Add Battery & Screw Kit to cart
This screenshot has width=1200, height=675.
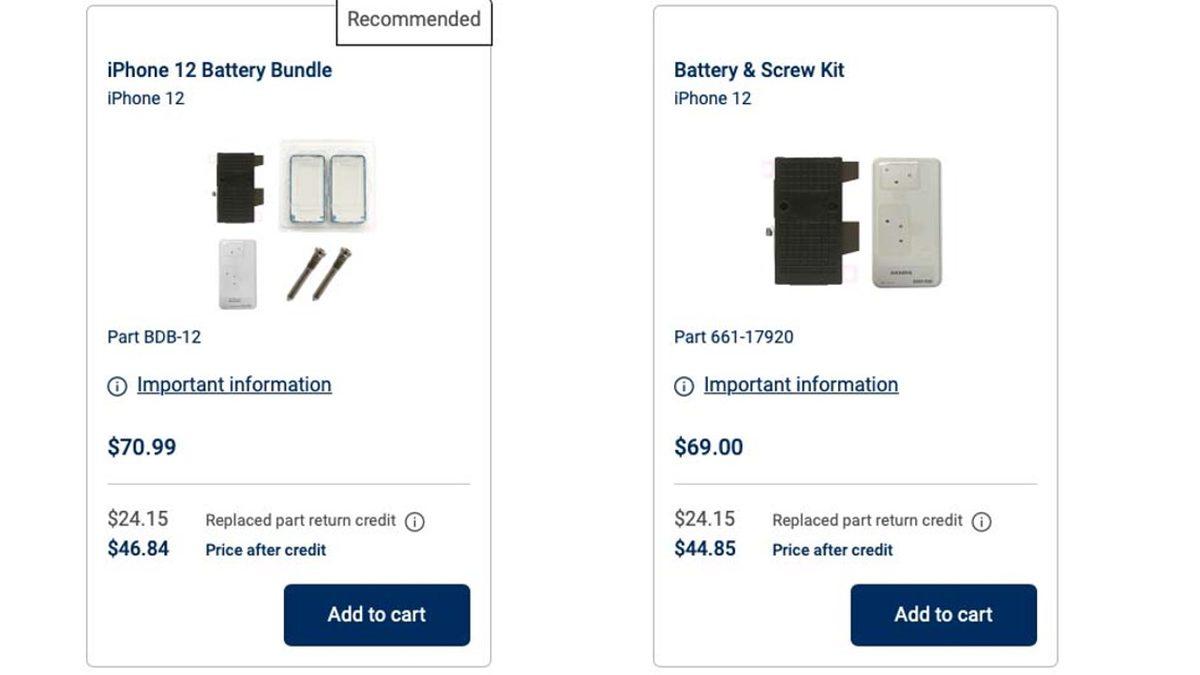[x=943, y=615]
